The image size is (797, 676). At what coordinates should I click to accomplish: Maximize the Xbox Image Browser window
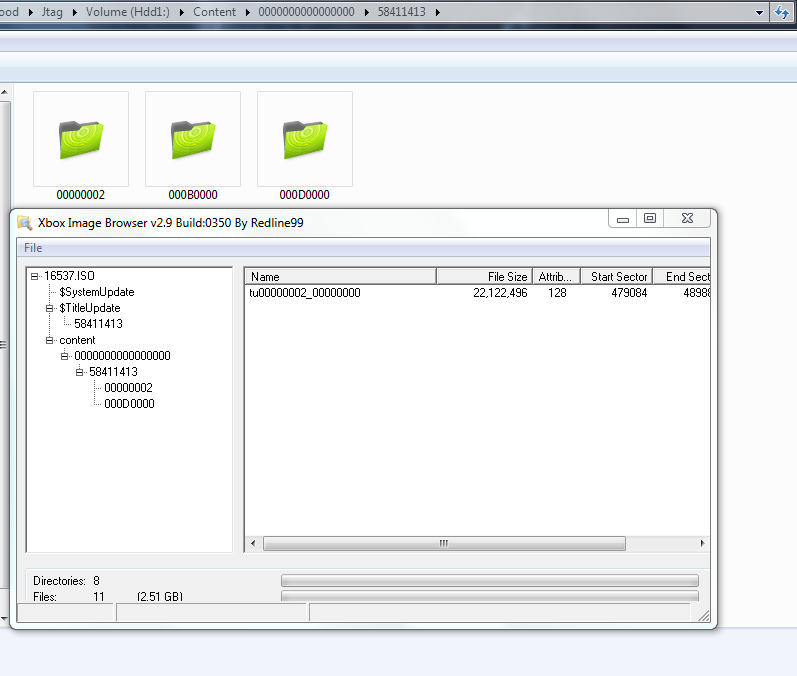click(650, 219)
